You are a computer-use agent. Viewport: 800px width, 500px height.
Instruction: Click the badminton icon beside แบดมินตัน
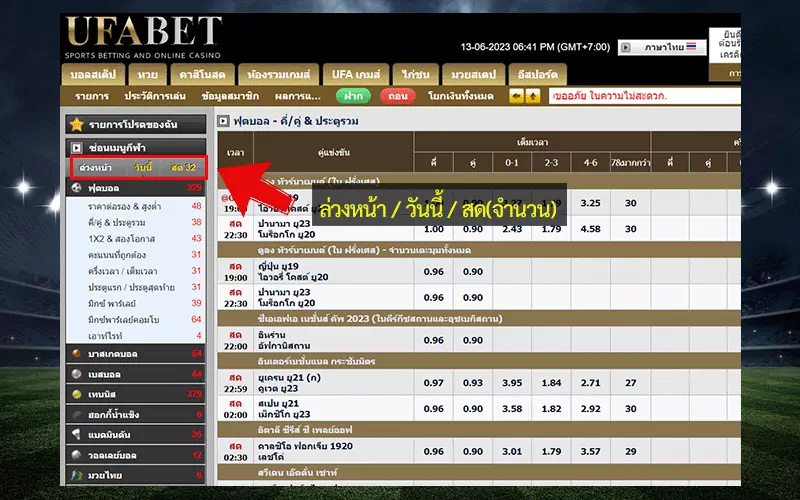click(x=77, y=434)
